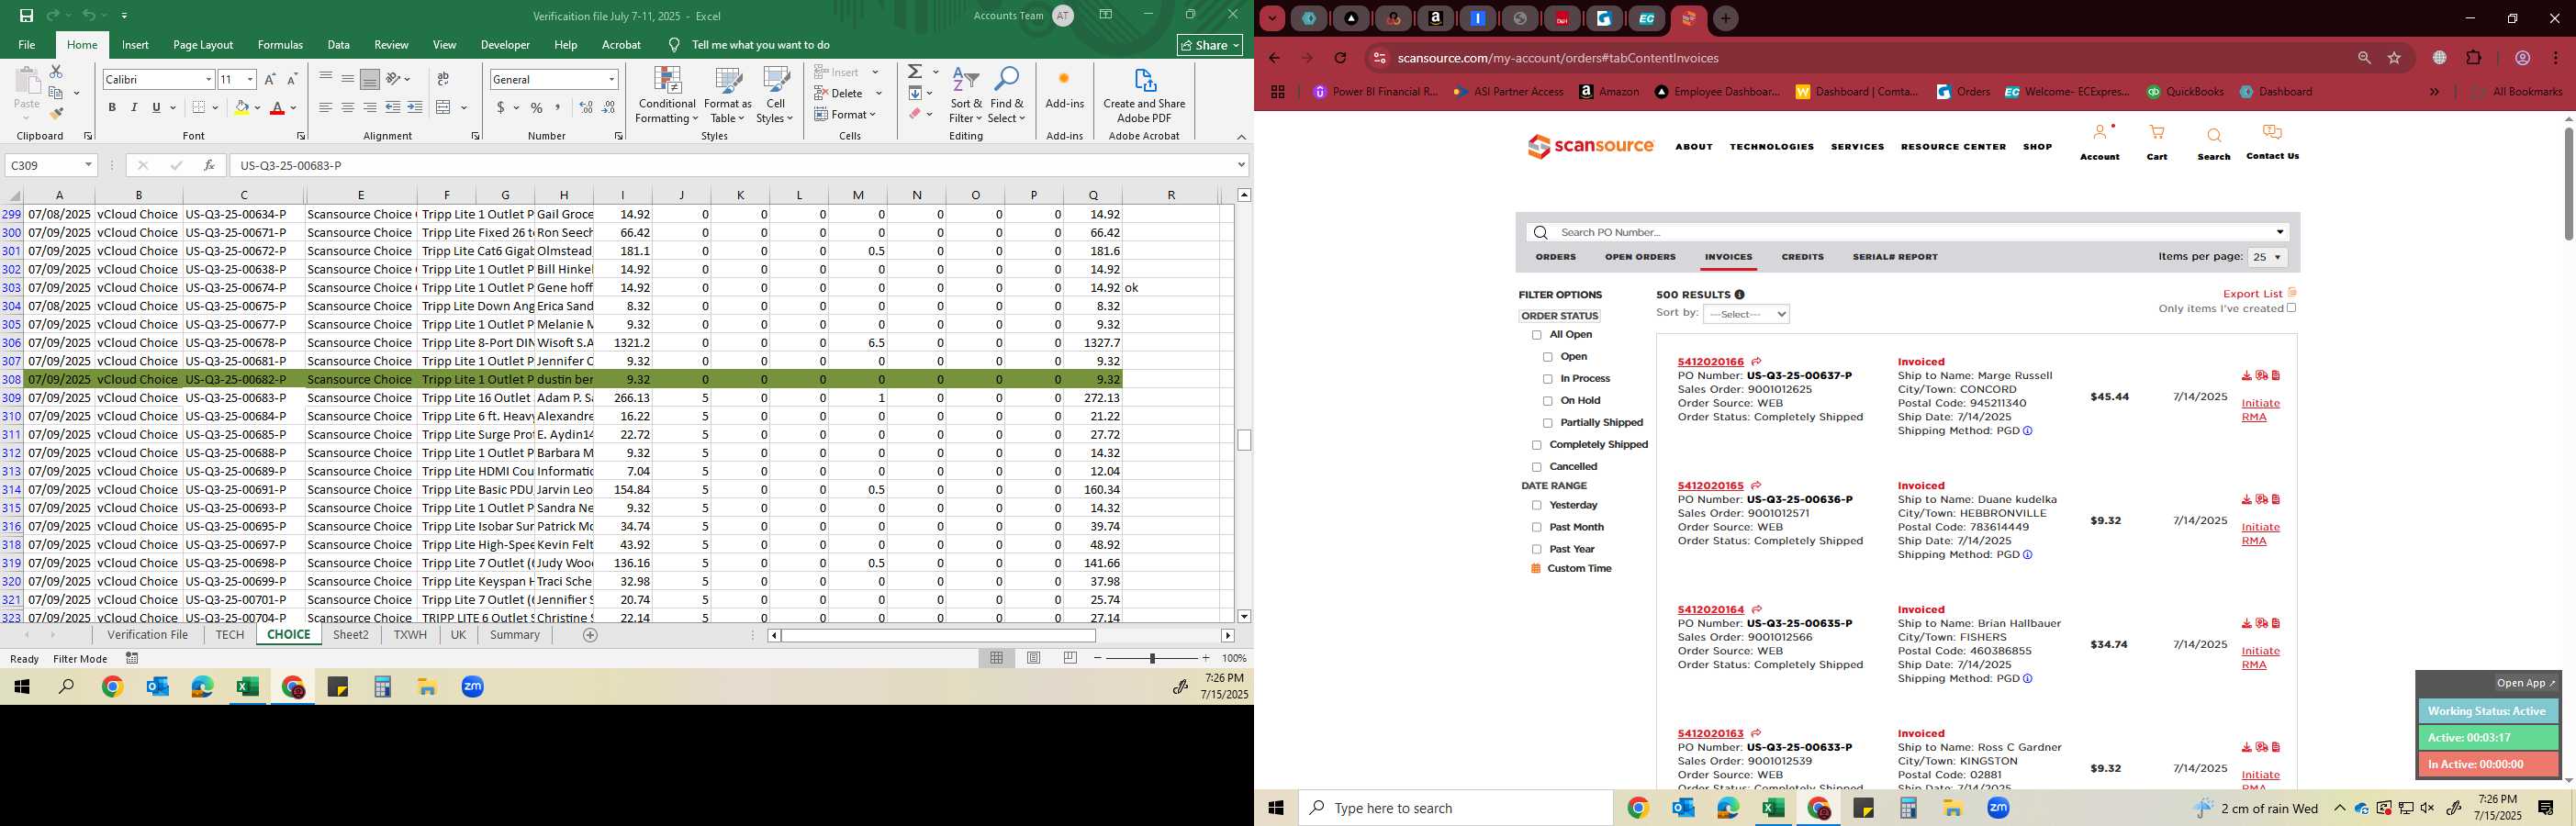Expand the Excel formula bar
This screenshot has height=826, width=2576.
1241,165
